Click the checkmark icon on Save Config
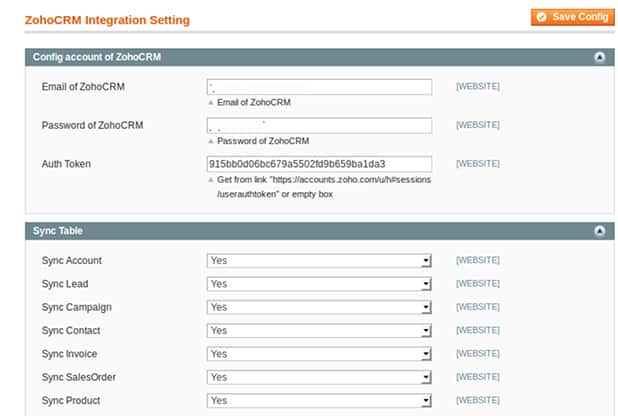The image size is (618, 416). [x=541, y=17]
